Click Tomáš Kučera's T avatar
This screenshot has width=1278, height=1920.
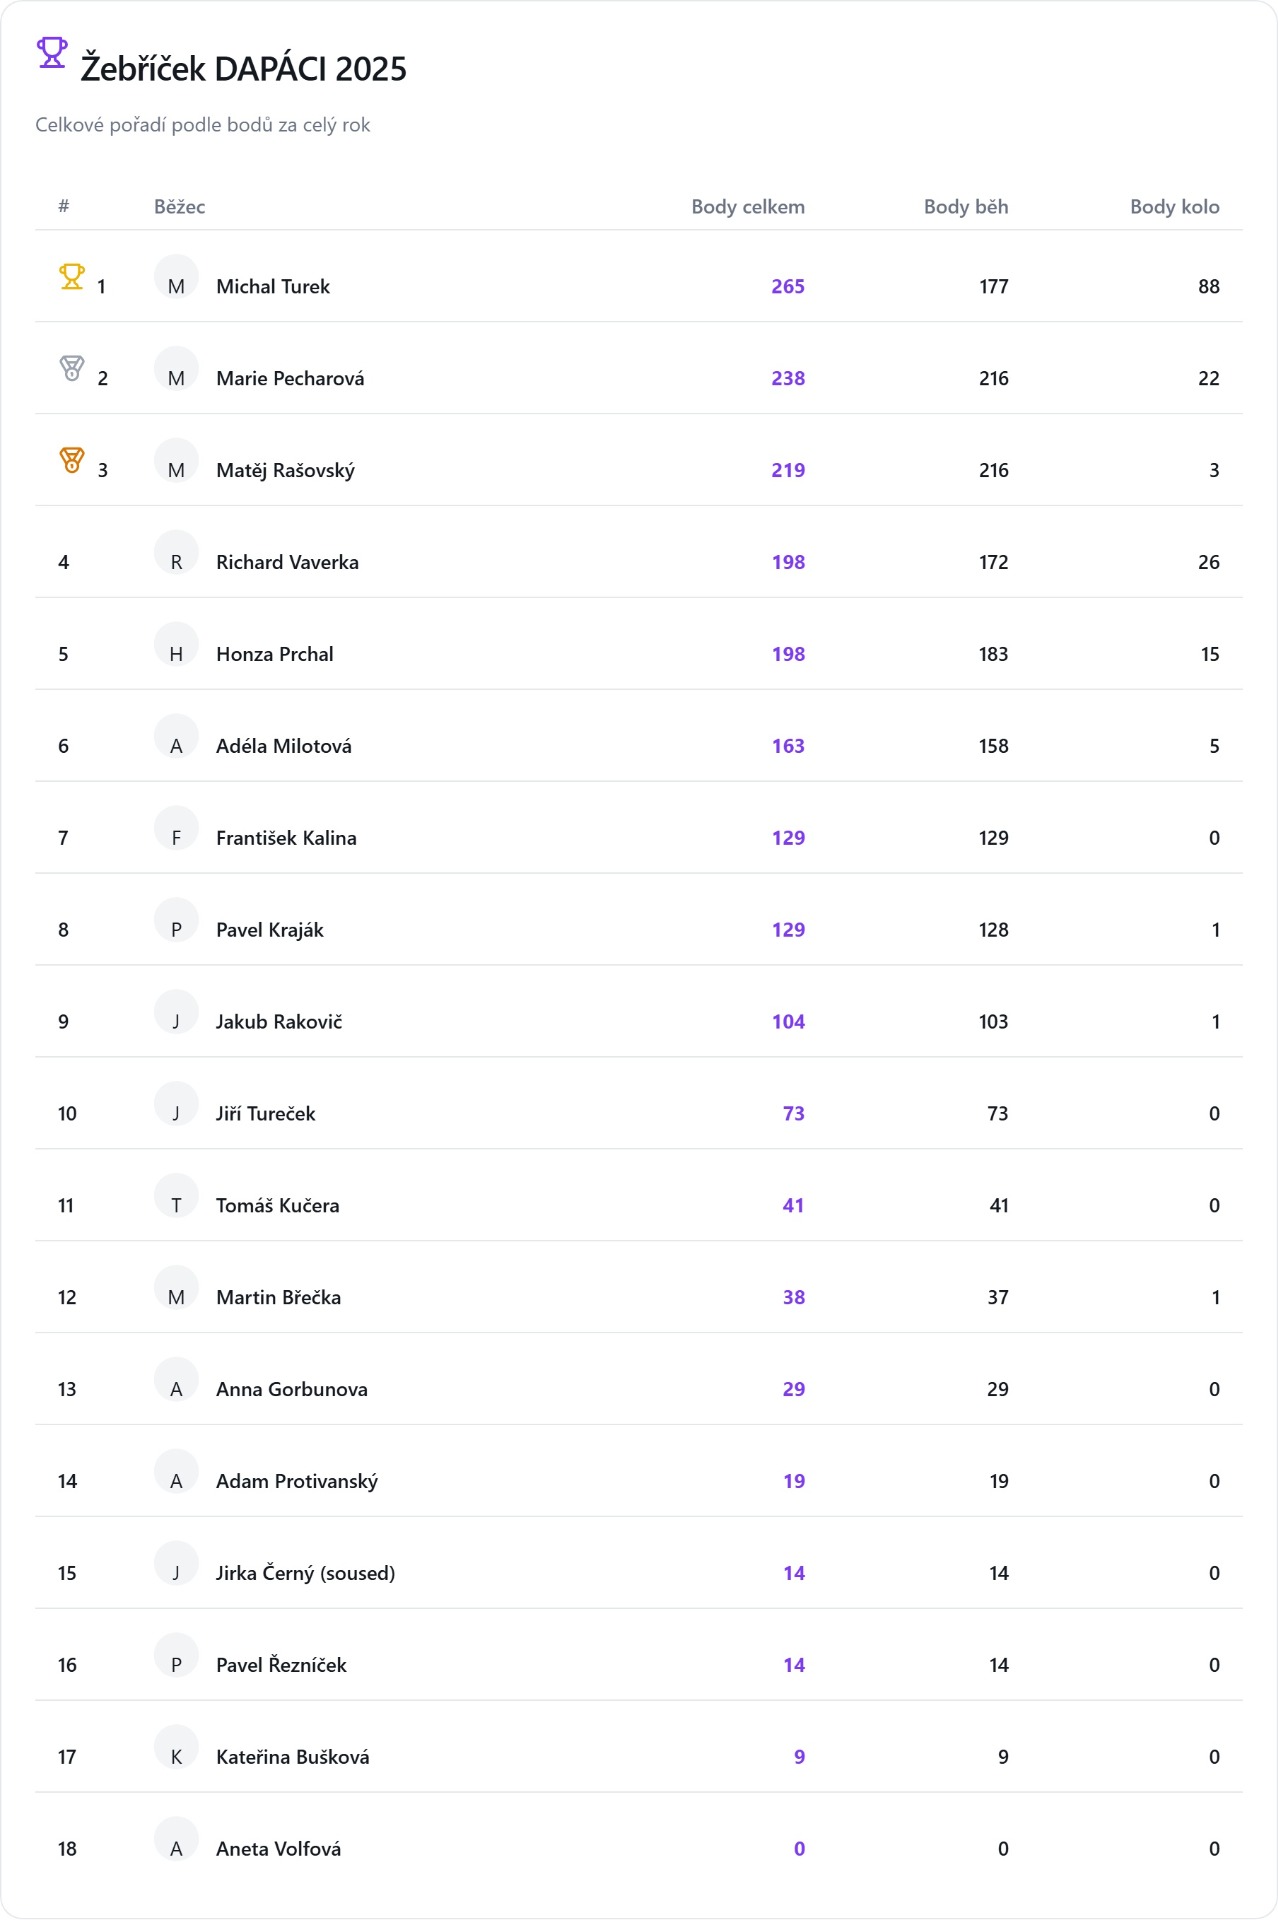point(176,1197)
